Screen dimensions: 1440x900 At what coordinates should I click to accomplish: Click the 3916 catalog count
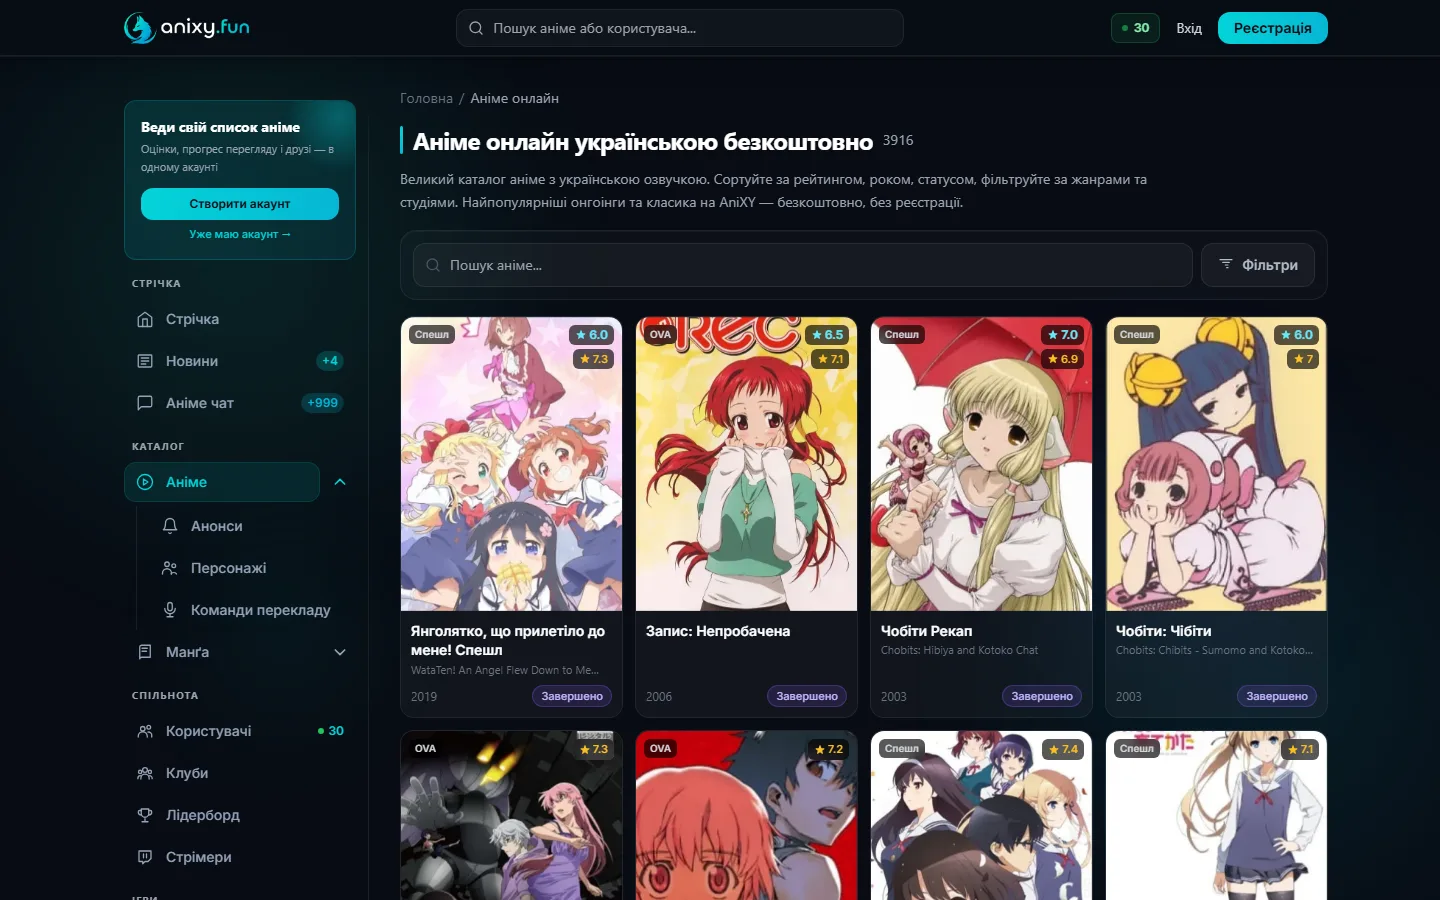tap(898, 141)
